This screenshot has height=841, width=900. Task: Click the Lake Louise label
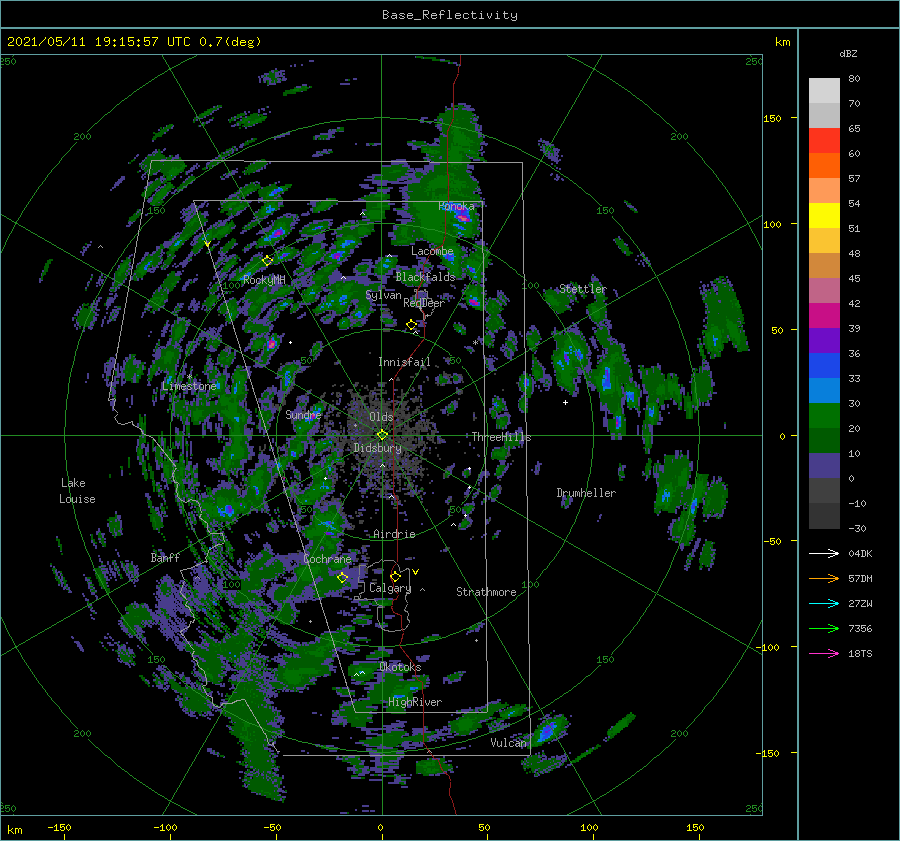77,491
